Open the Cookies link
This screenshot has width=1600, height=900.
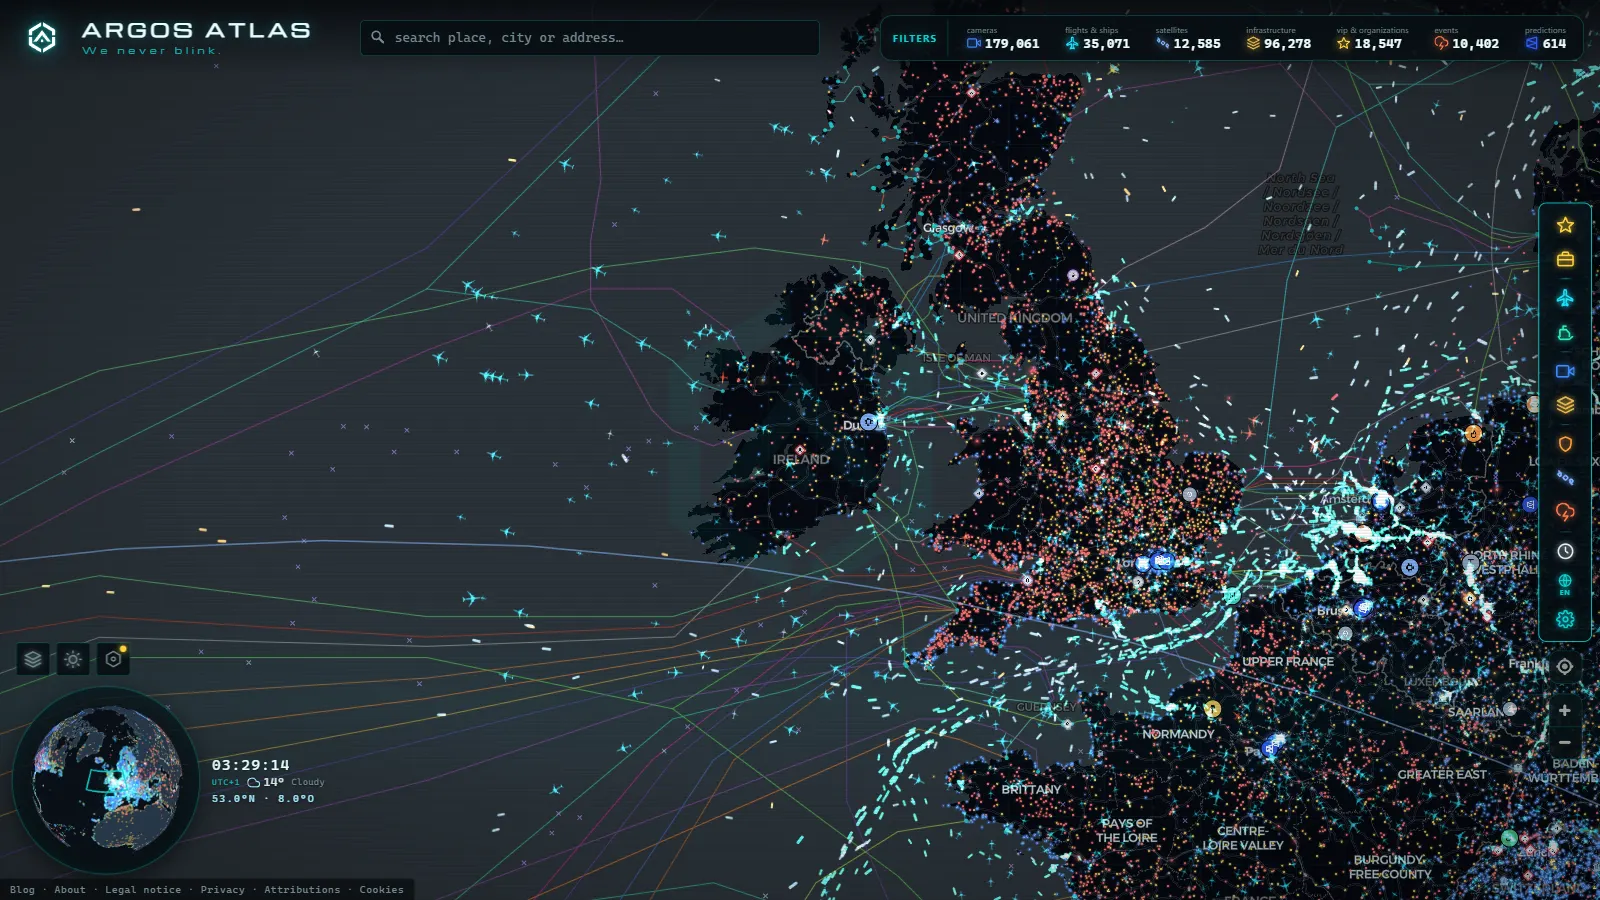[x=381, y=890]
